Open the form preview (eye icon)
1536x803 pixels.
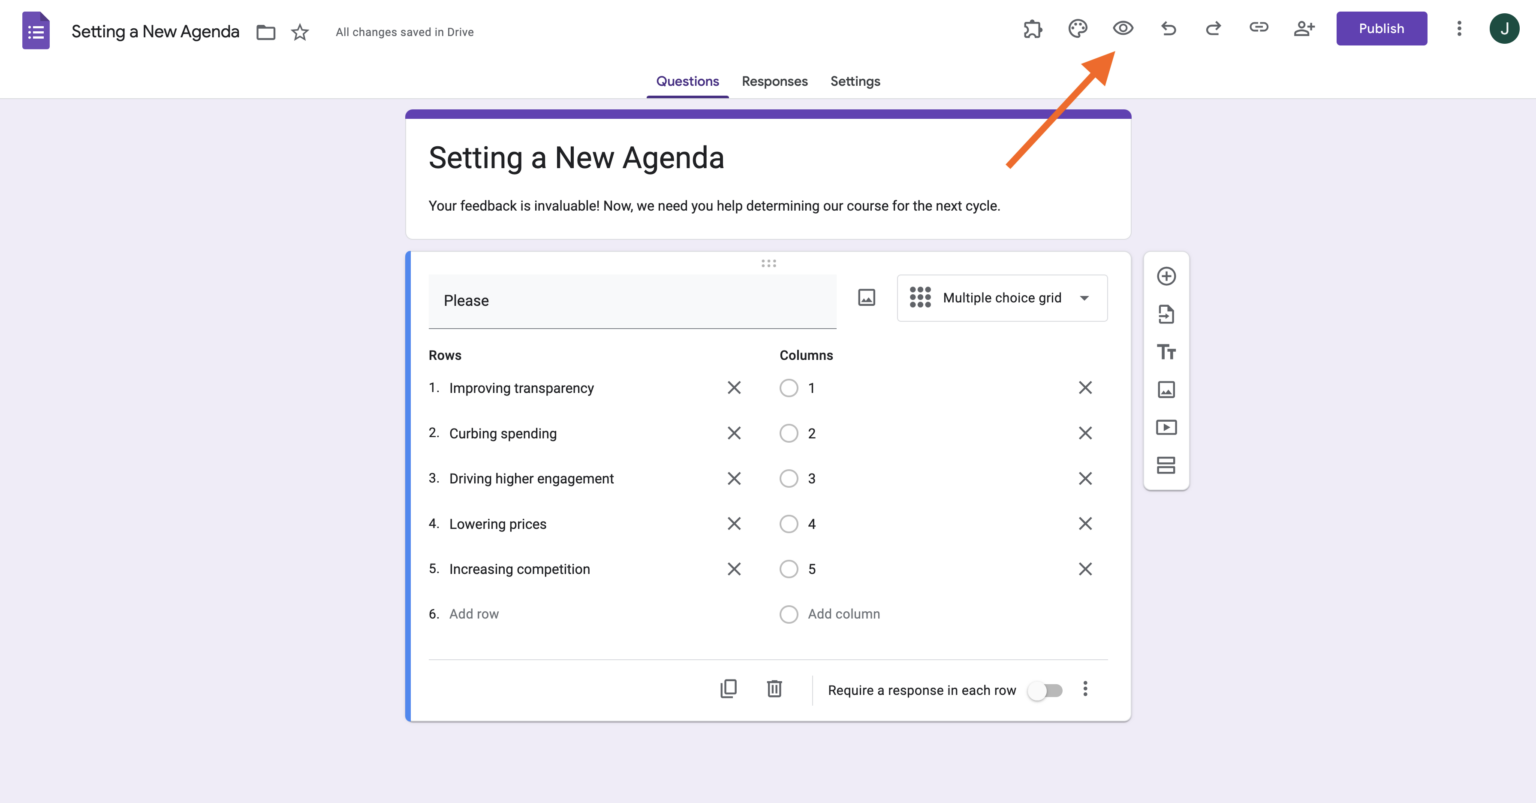tap(1122, 28)
